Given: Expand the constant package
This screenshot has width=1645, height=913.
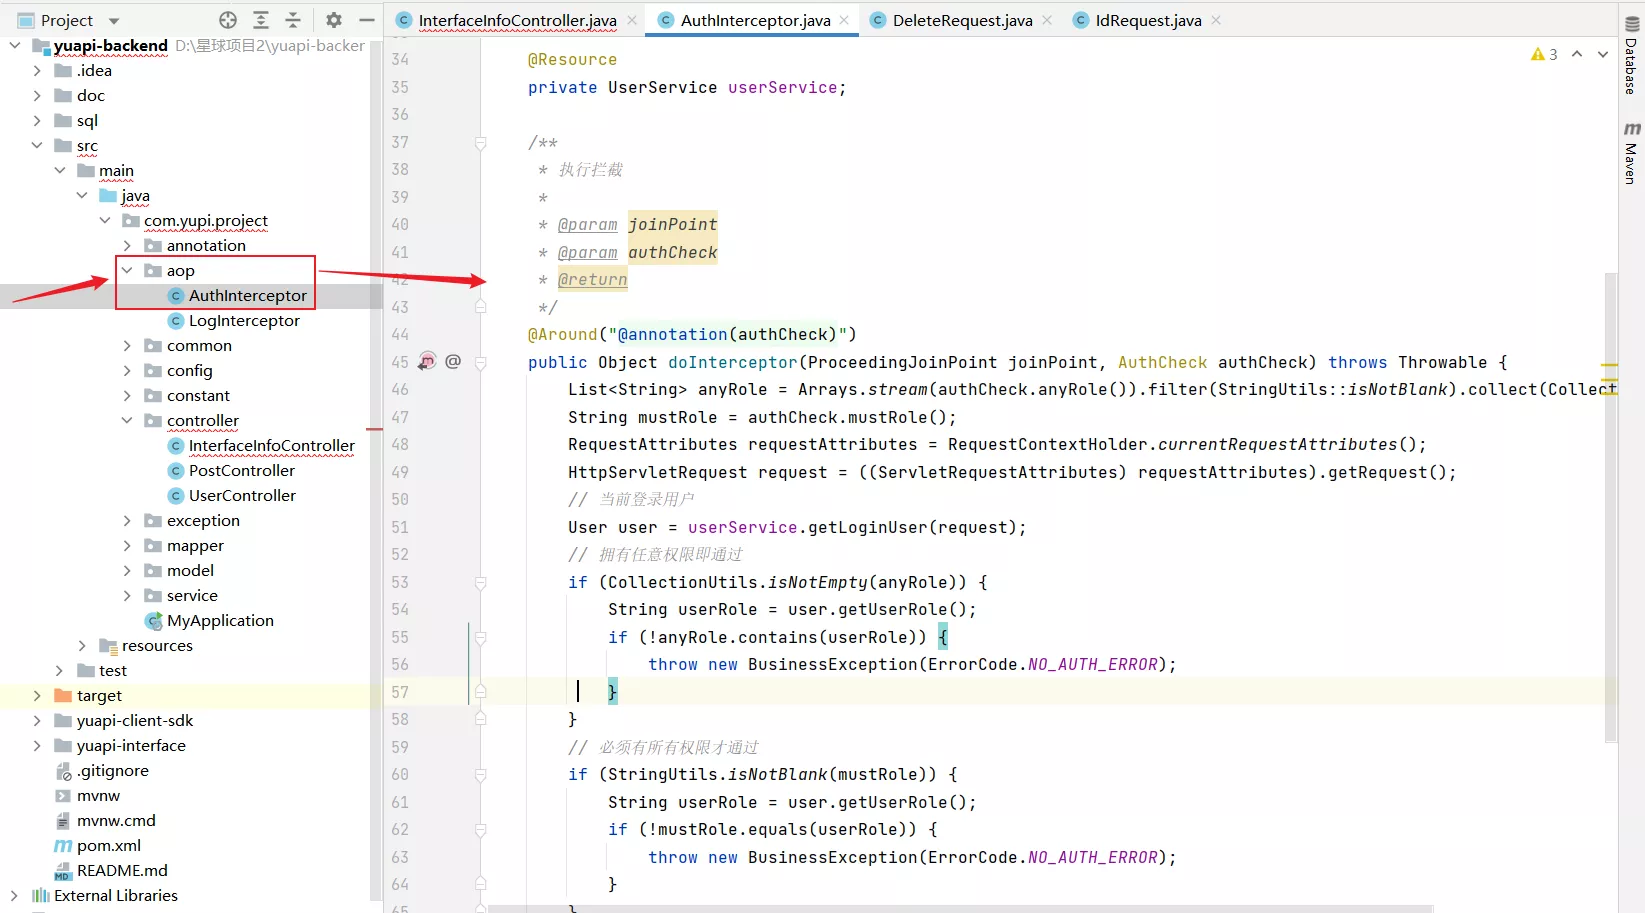Looking at the screenshot, I should [127, 395].
